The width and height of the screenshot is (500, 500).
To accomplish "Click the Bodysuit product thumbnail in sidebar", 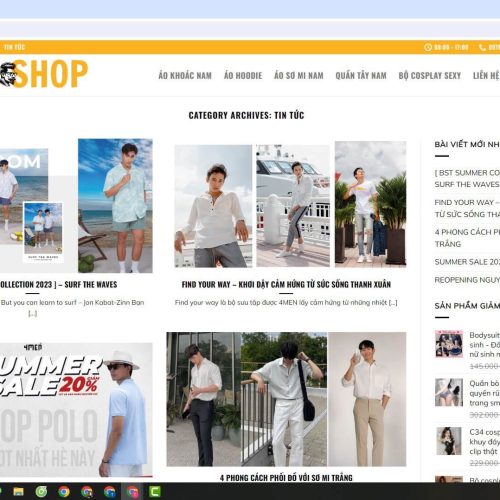I will pyautogui.click(x=449, y=344).
